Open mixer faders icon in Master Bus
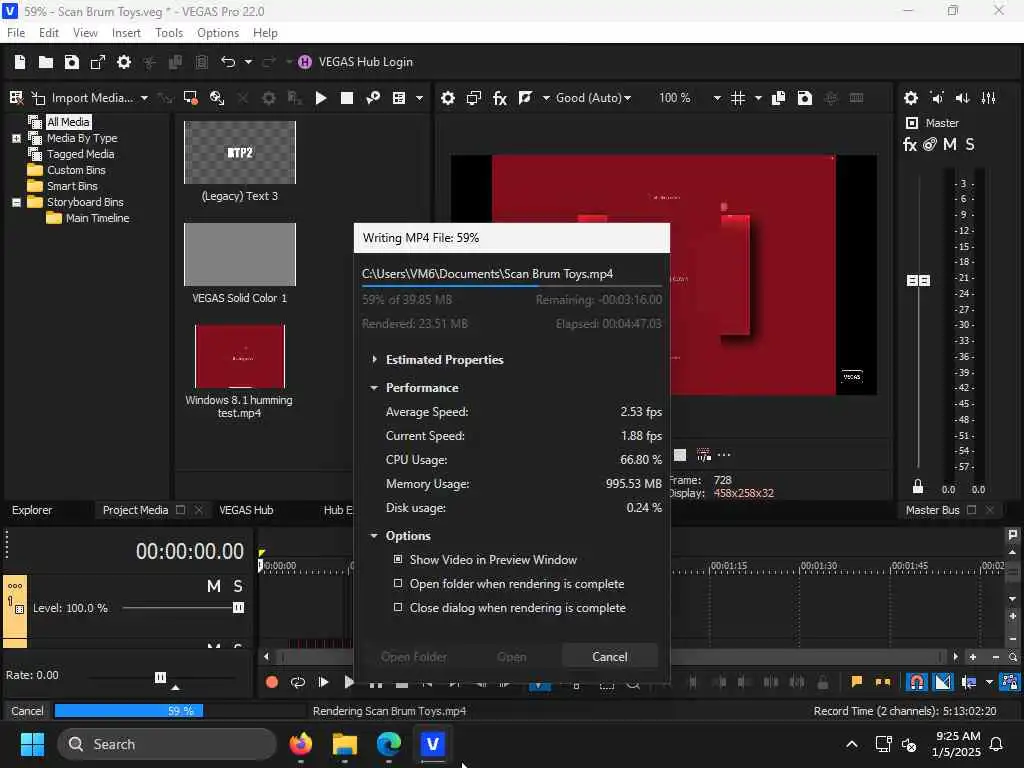 coord(989,98)
